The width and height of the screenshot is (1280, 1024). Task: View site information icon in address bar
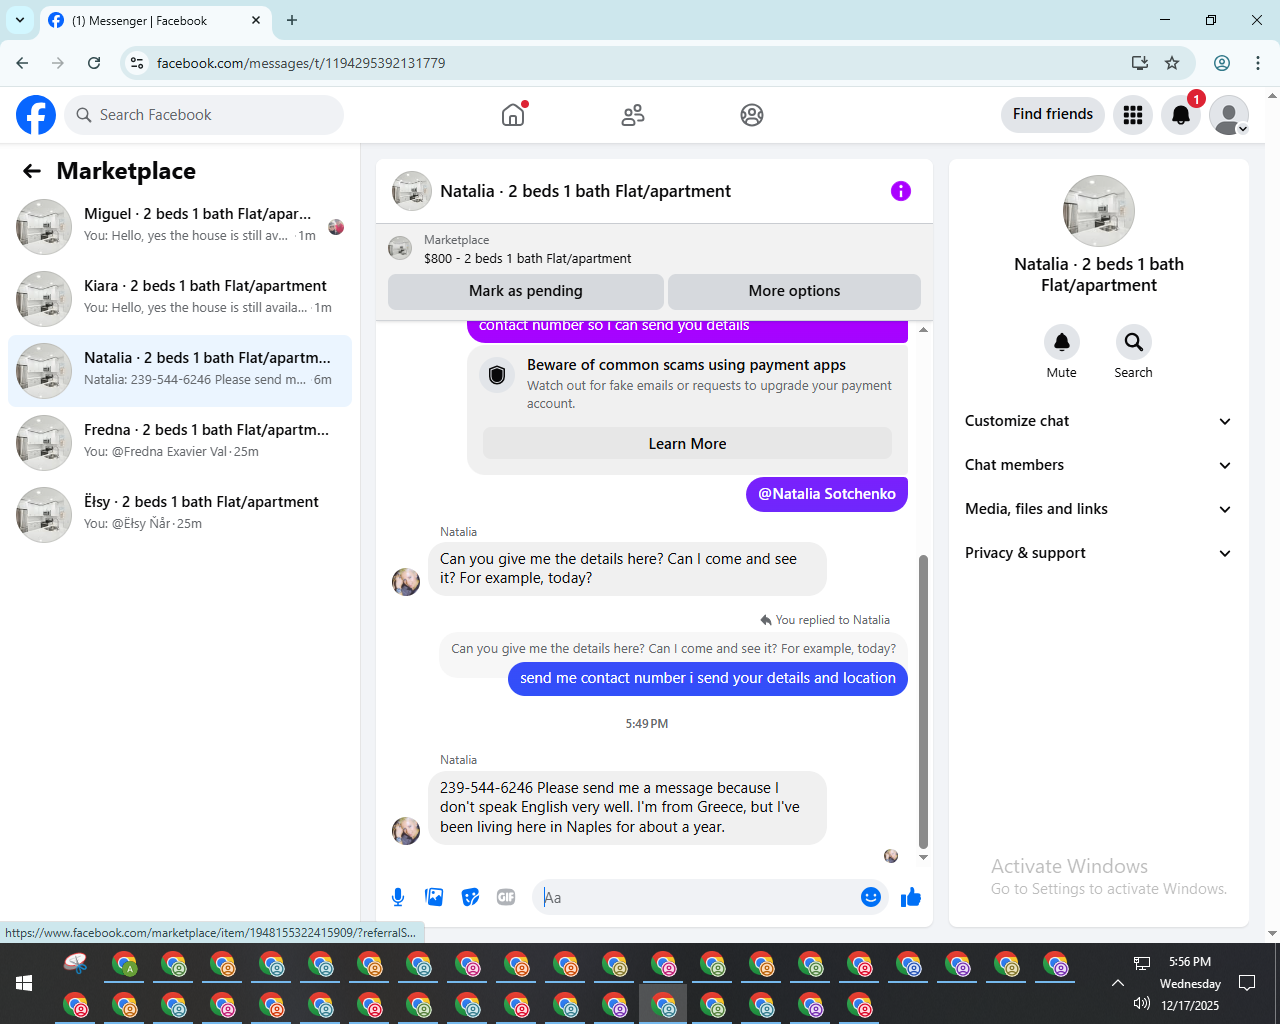click(138, 63)
